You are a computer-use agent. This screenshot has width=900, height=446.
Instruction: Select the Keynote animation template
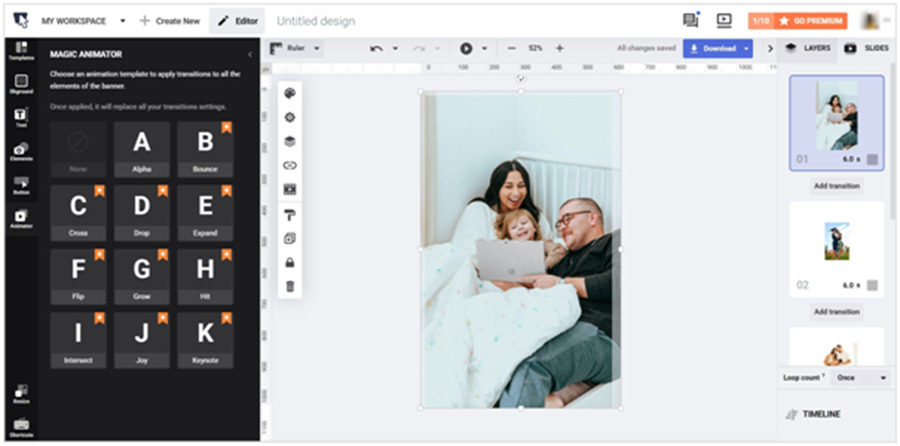[x=205, y=338]
